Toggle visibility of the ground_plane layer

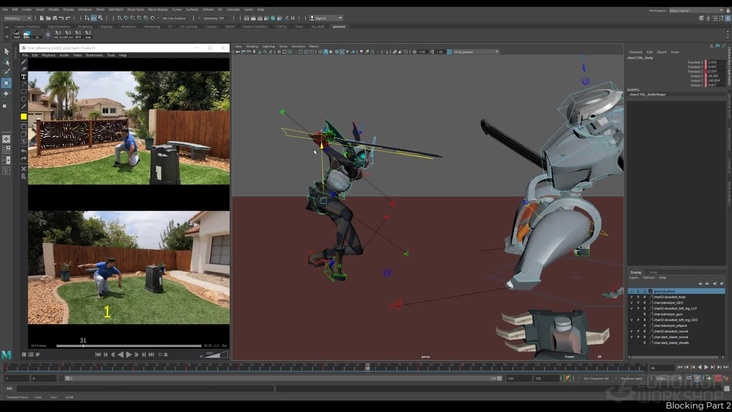coord(632,291)
